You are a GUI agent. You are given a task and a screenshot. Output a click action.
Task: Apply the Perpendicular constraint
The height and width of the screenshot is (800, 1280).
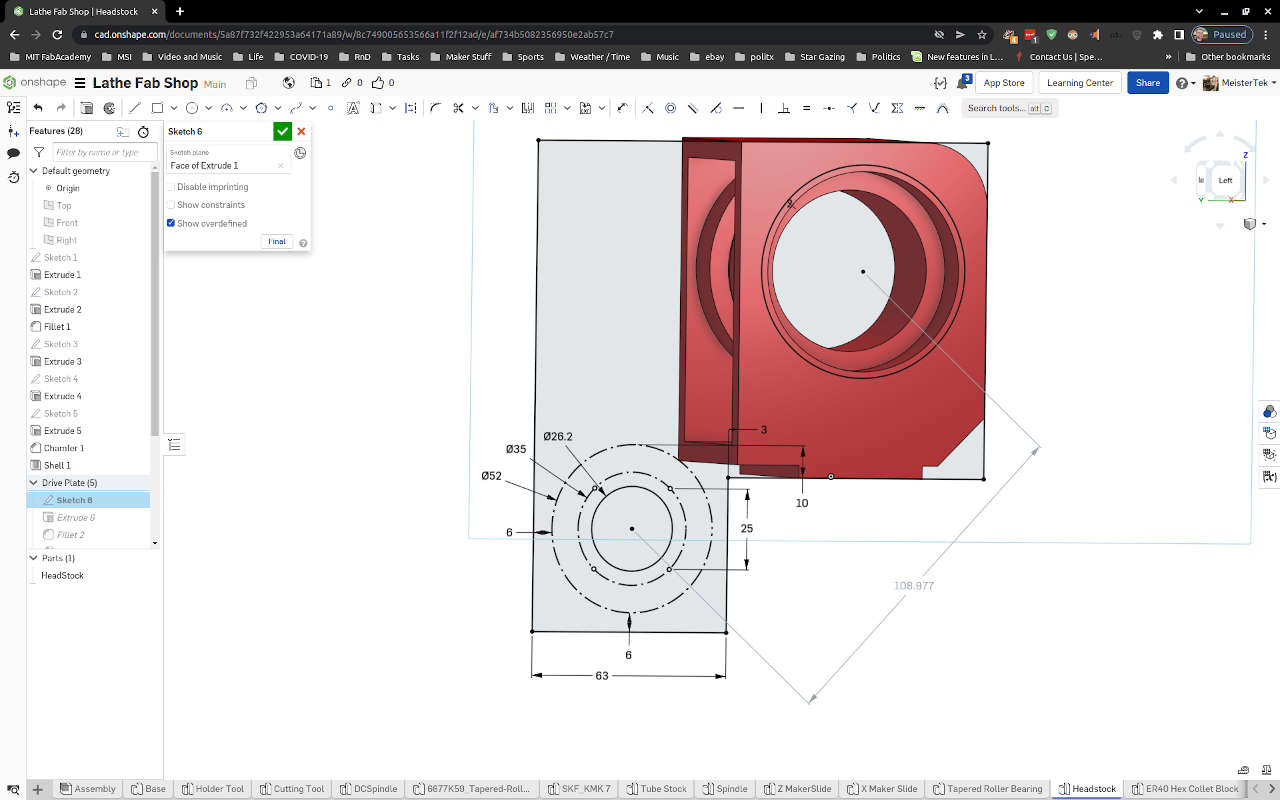(x=784, y=108)
